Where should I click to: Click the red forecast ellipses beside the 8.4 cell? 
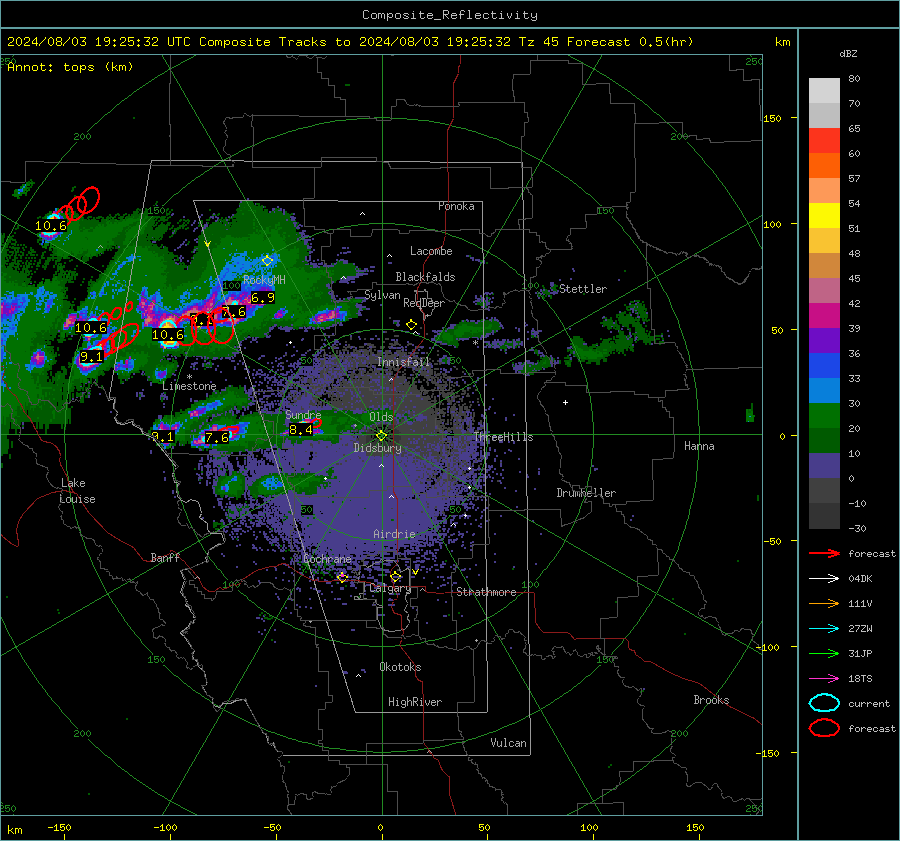[316, 424]
